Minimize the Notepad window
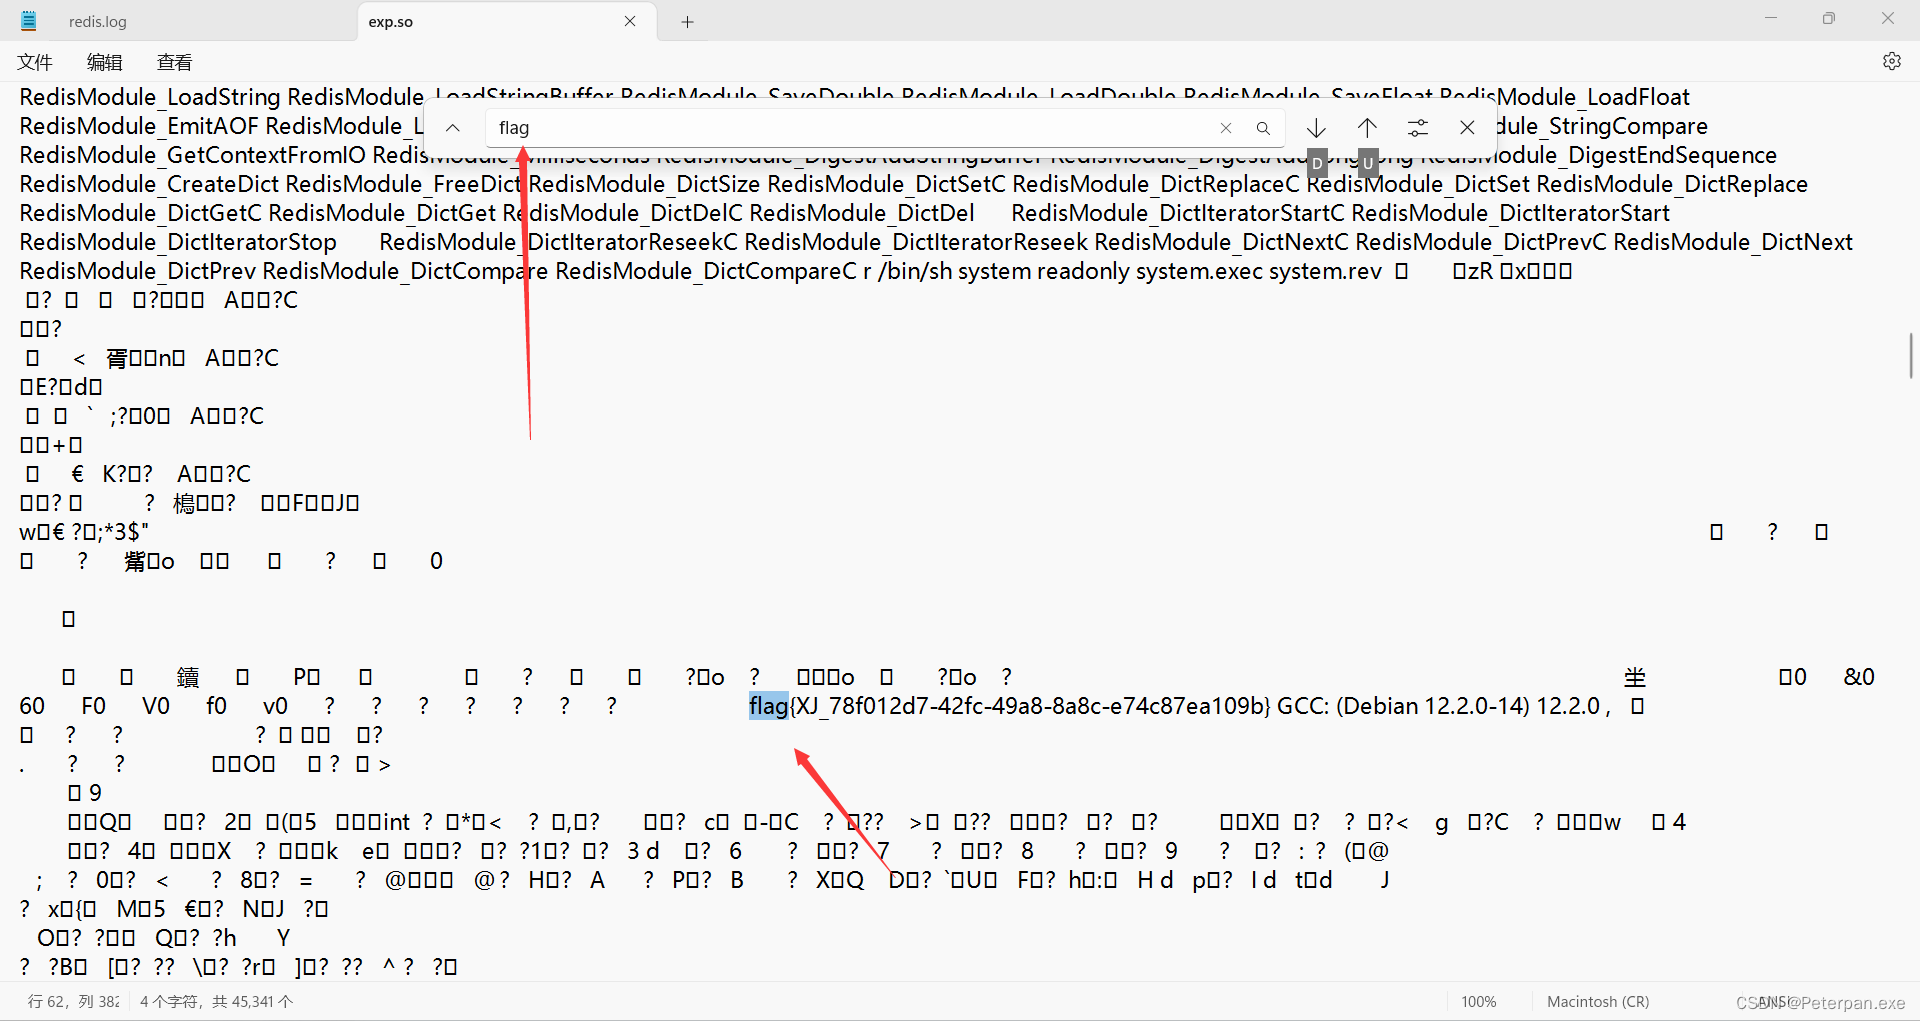The width and height of the screenshot is (1920, 1021). click(1771, 18)
